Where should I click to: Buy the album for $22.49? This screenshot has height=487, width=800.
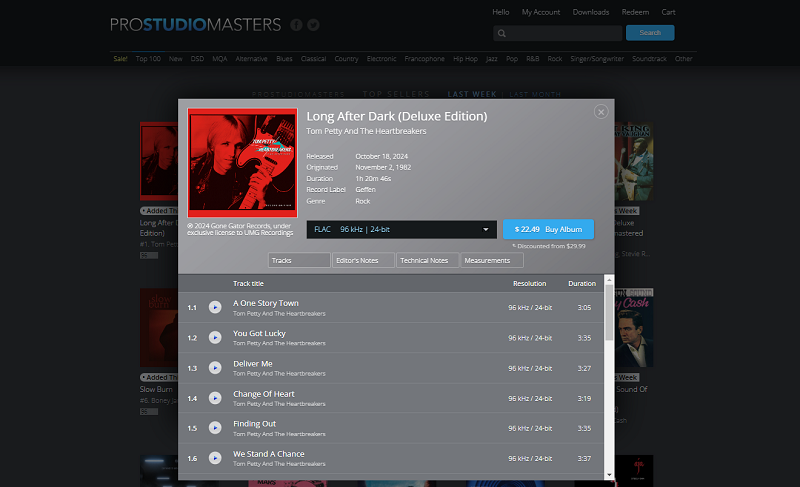click(x=548, y=229)
